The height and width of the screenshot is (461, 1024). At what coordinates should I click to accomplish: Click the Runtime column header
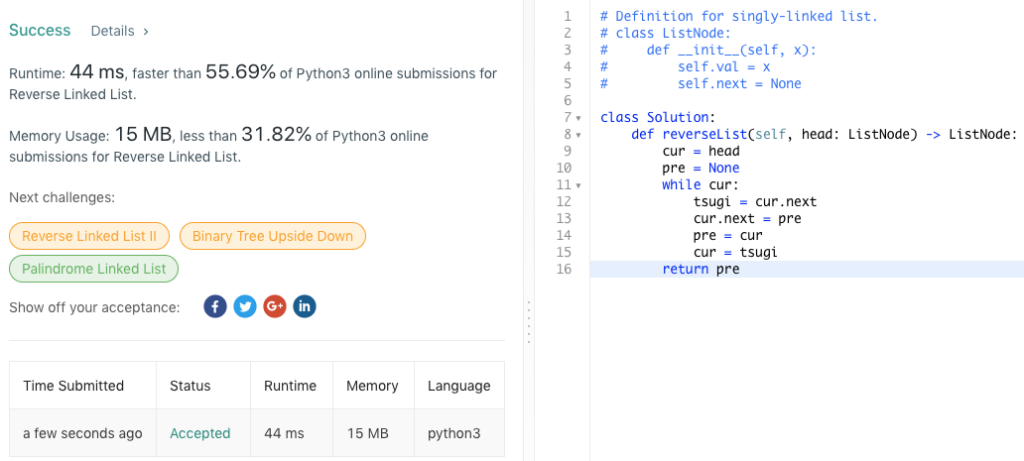point(290,386)
